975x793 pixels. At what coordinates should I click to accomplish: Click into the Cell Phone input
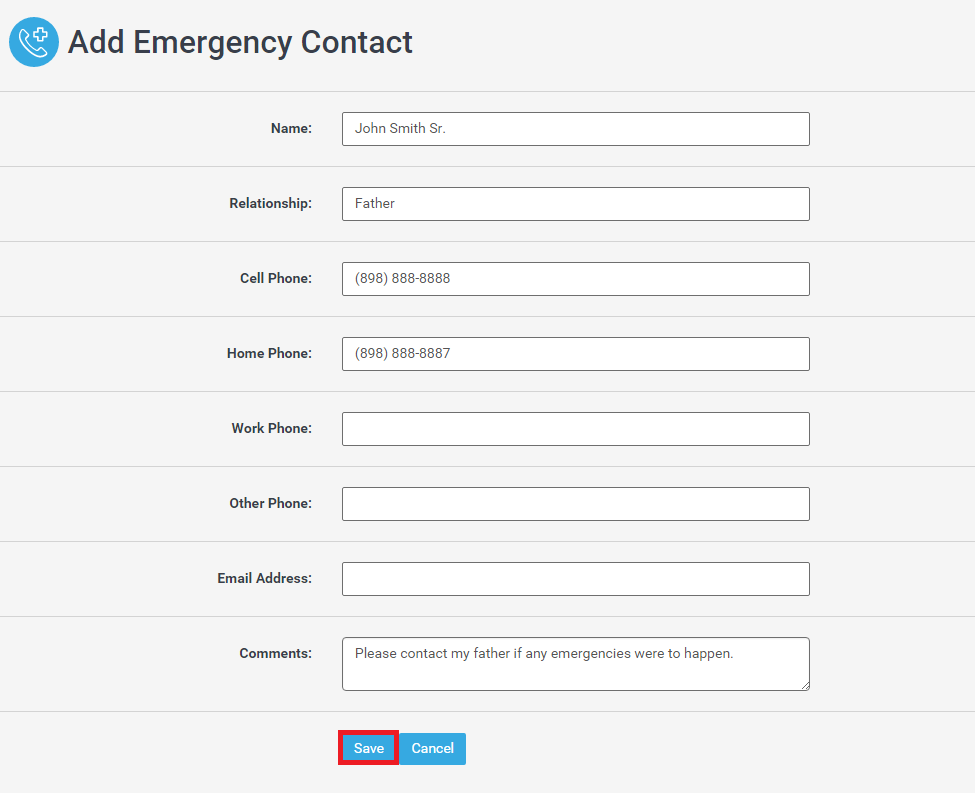pos(576,279)
